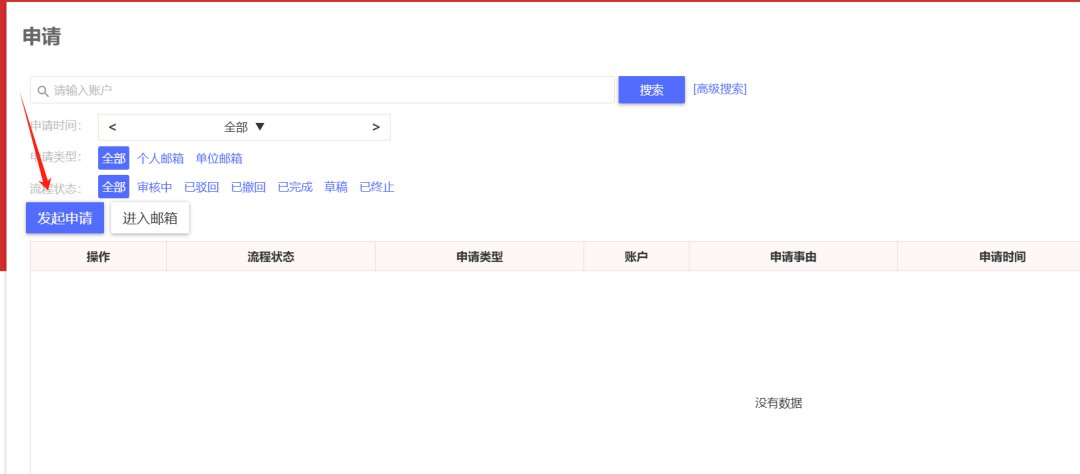Go to next period with > arrow
The width and height of the screenshot is (1080, 474).
(376, 127)
